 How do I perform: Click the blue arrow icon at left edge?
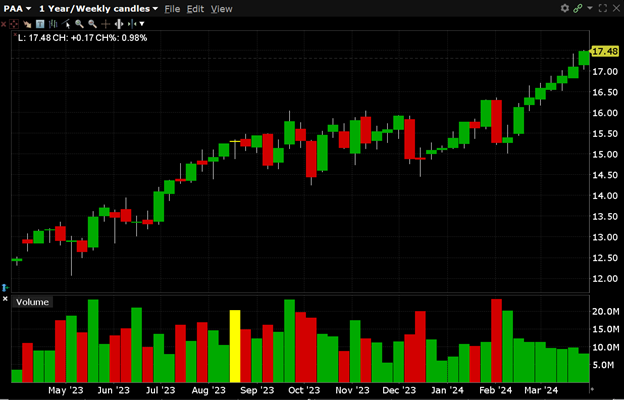5,287
